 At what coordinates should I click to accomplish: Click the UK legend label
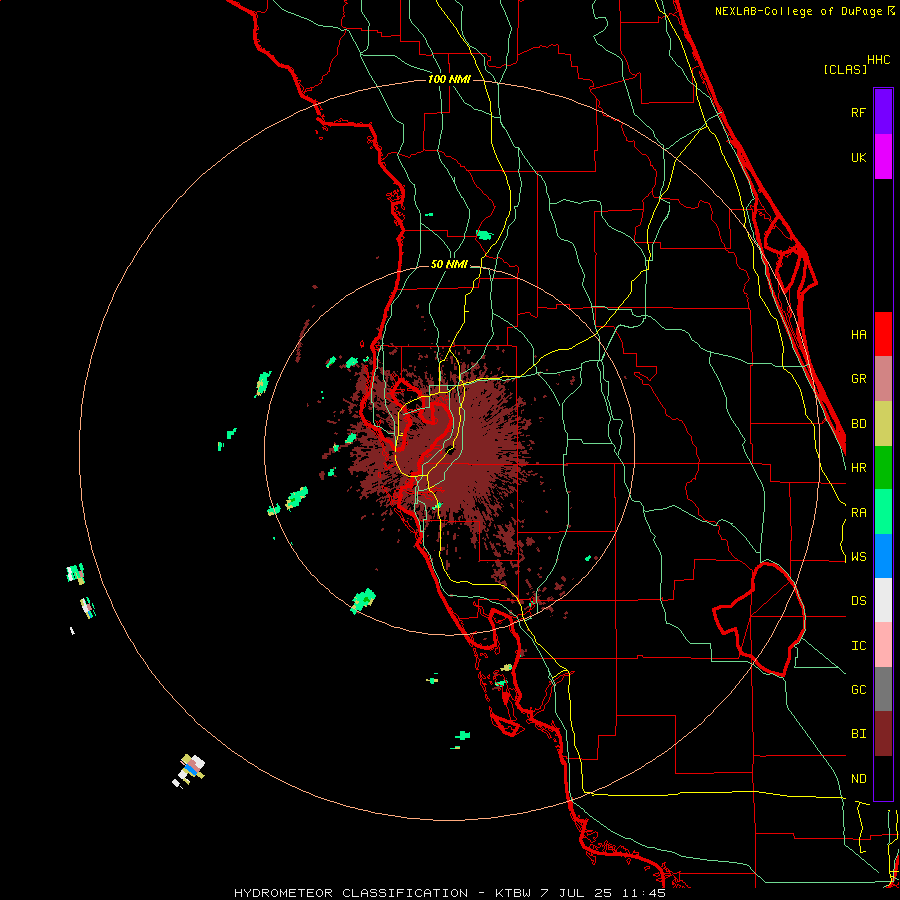pyautogui.click(x=858, y=157)
